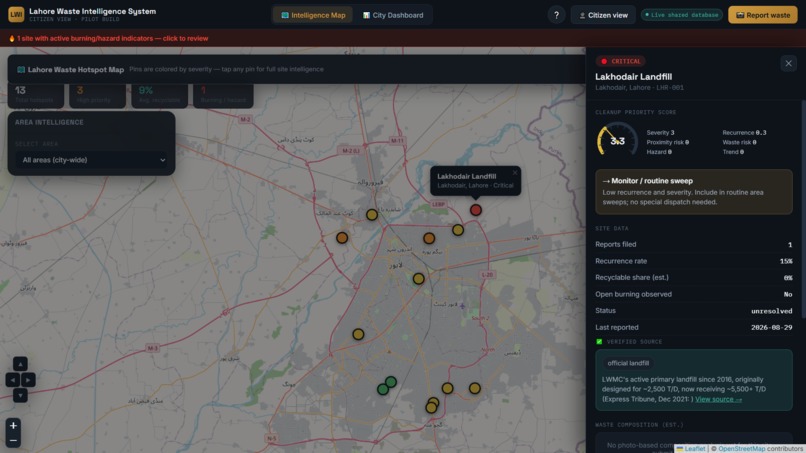This screenshot has width=806, height=453.
Task: Click the official landfill tag
Action: click(x=628, y=363)
